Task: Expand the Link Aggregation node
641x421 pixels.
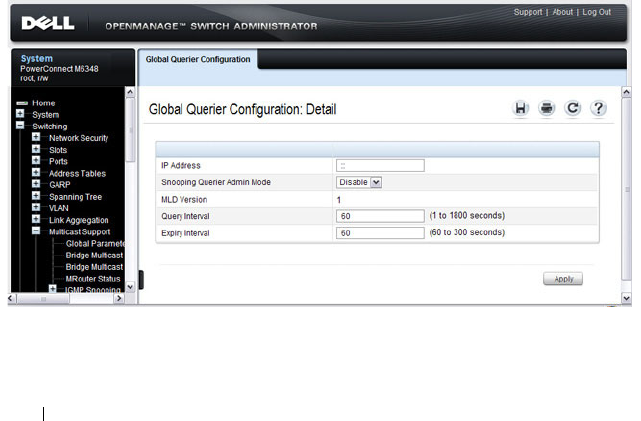Action: pyautogui.click(x=36, y=219)
